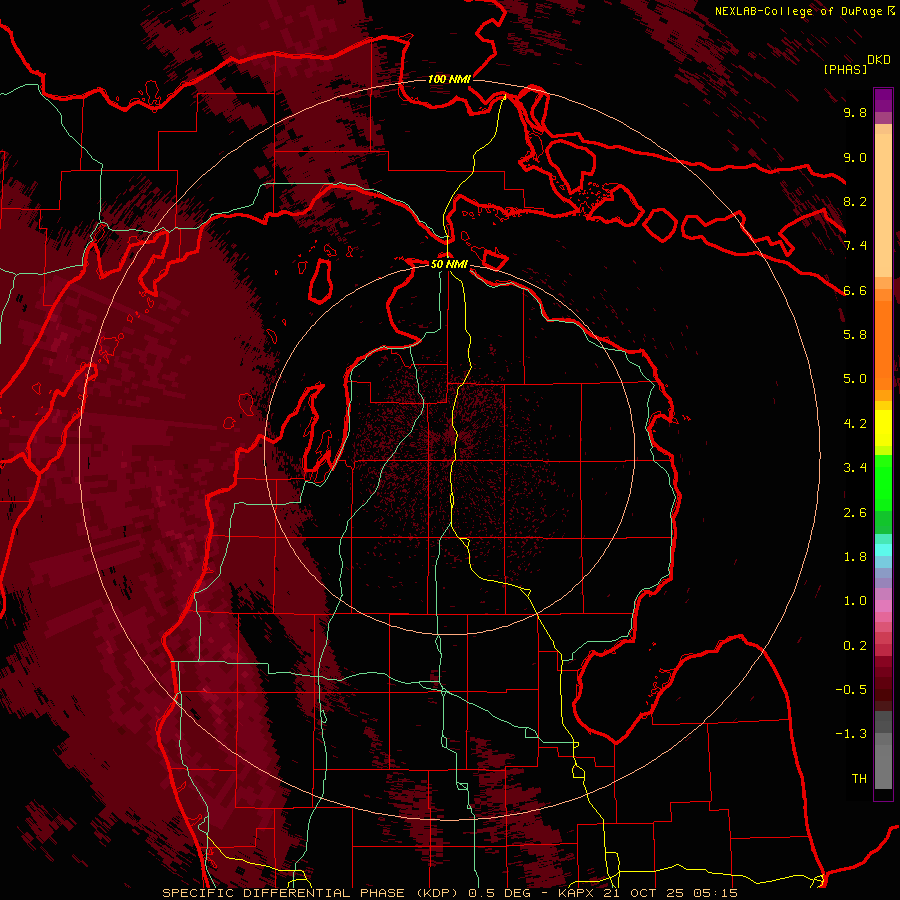Click the 100 NMI range ring label
This screenshot has height=900, width=900.
pos(449,79)
